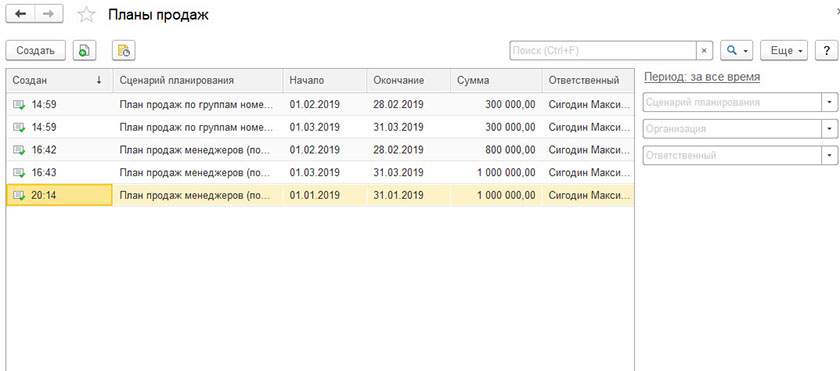Image resolution: width=840 pixels, height=371 pixels.
Task: Click the document with clock toolbar icon
Action: 124,50
